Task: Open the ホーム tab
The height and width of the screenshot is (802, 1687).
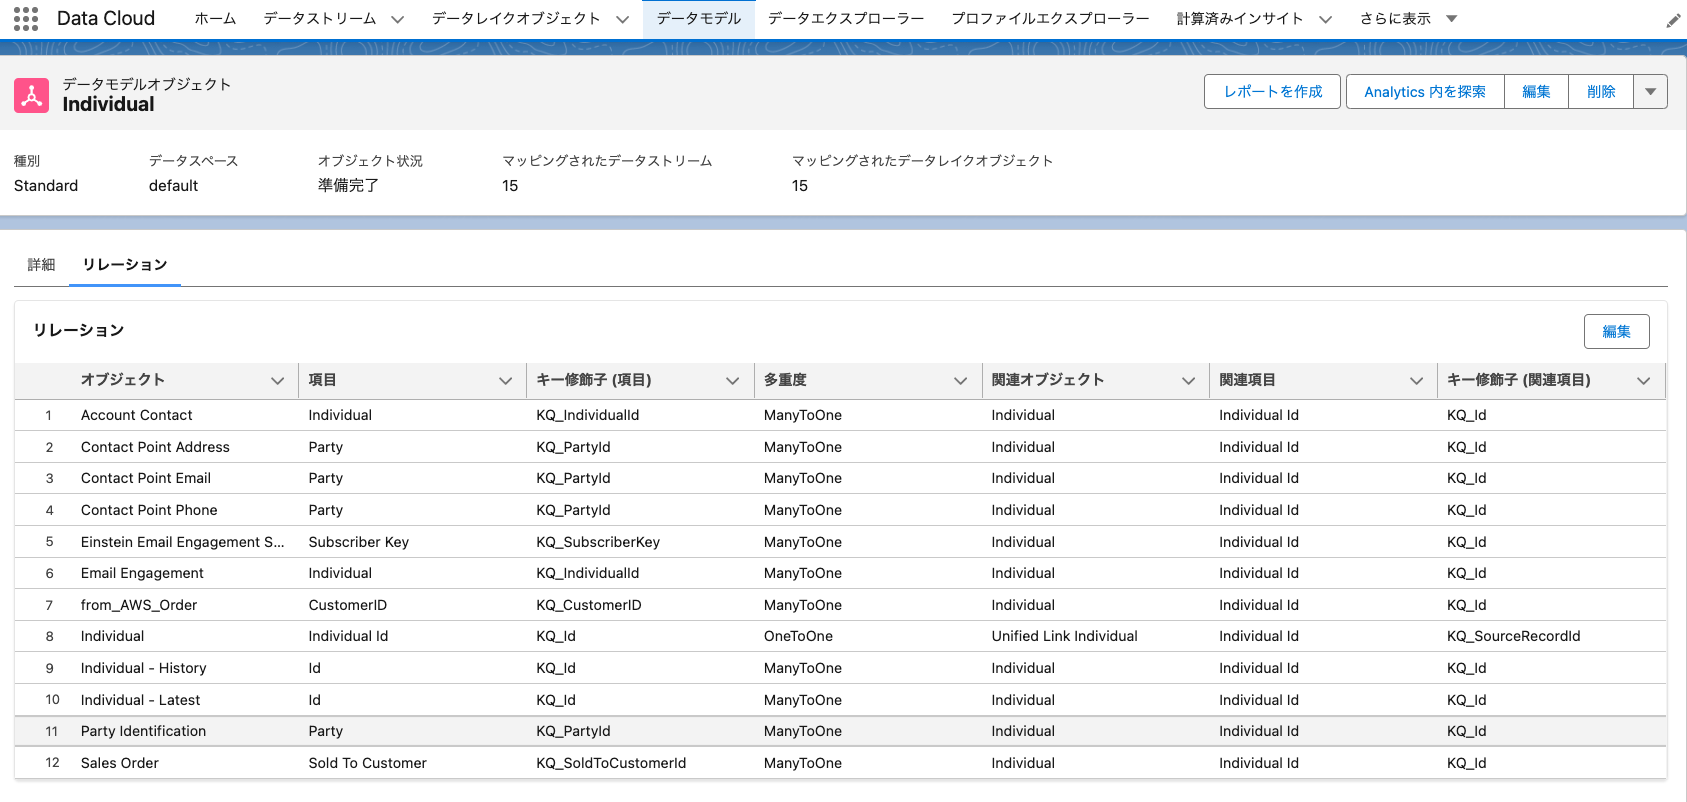Action: 215,18
